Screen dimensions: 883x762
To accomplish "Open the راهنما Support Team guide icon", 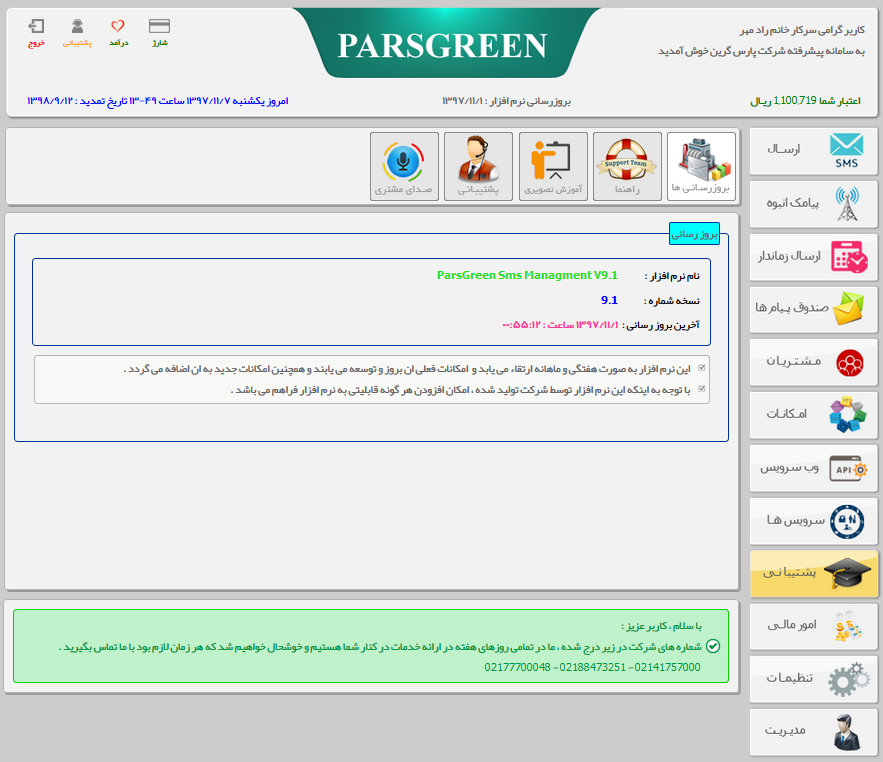I will 627,164.
